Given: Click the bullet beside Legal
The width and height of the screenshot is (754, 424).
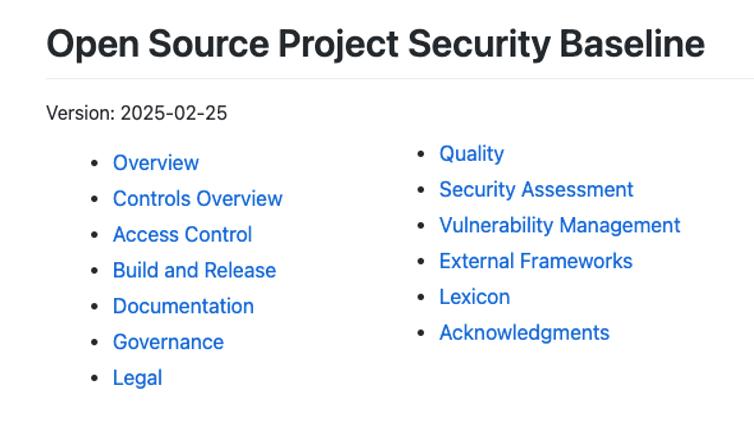Looking at the screenshot, I should tap(94, 380).
